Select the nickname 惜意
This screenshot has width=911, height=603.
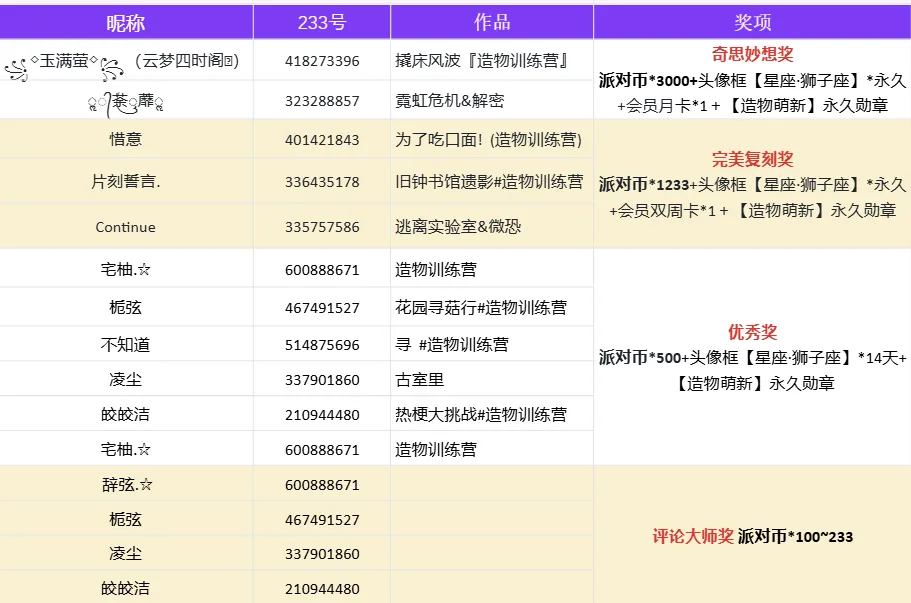point(125,139)
